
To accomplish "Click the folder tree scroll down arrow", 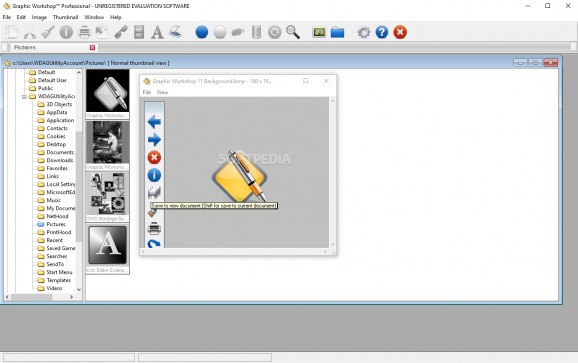I will tap(79, 290).
